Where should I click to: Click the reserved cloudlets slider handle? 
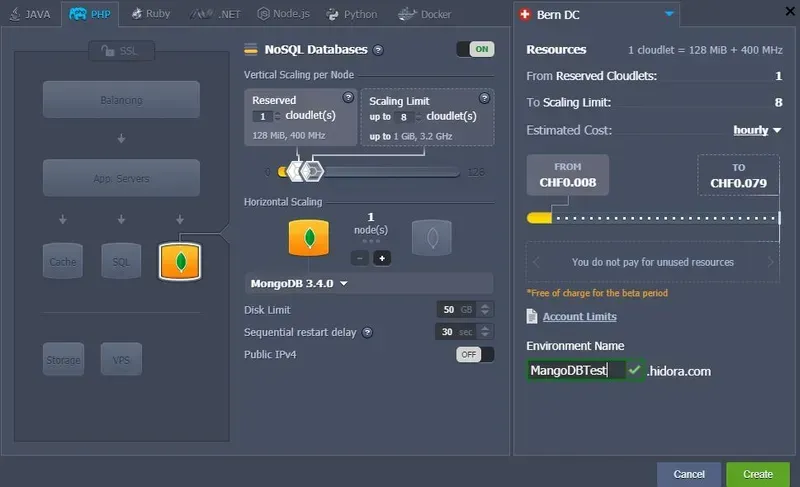point(296,171)
